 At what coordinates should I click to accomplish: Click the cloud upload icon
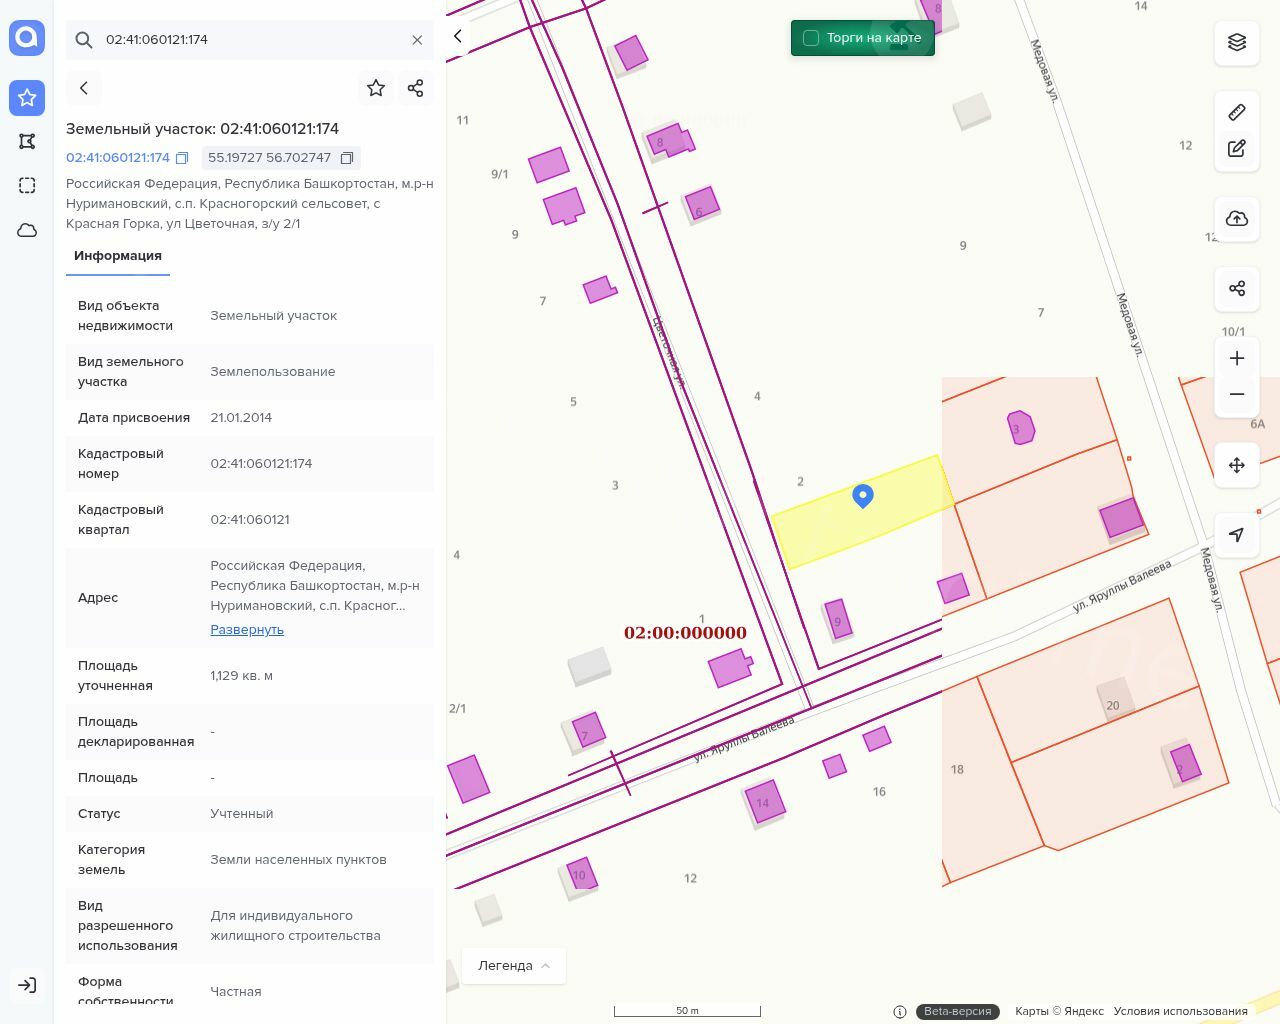click(1237, 219)
